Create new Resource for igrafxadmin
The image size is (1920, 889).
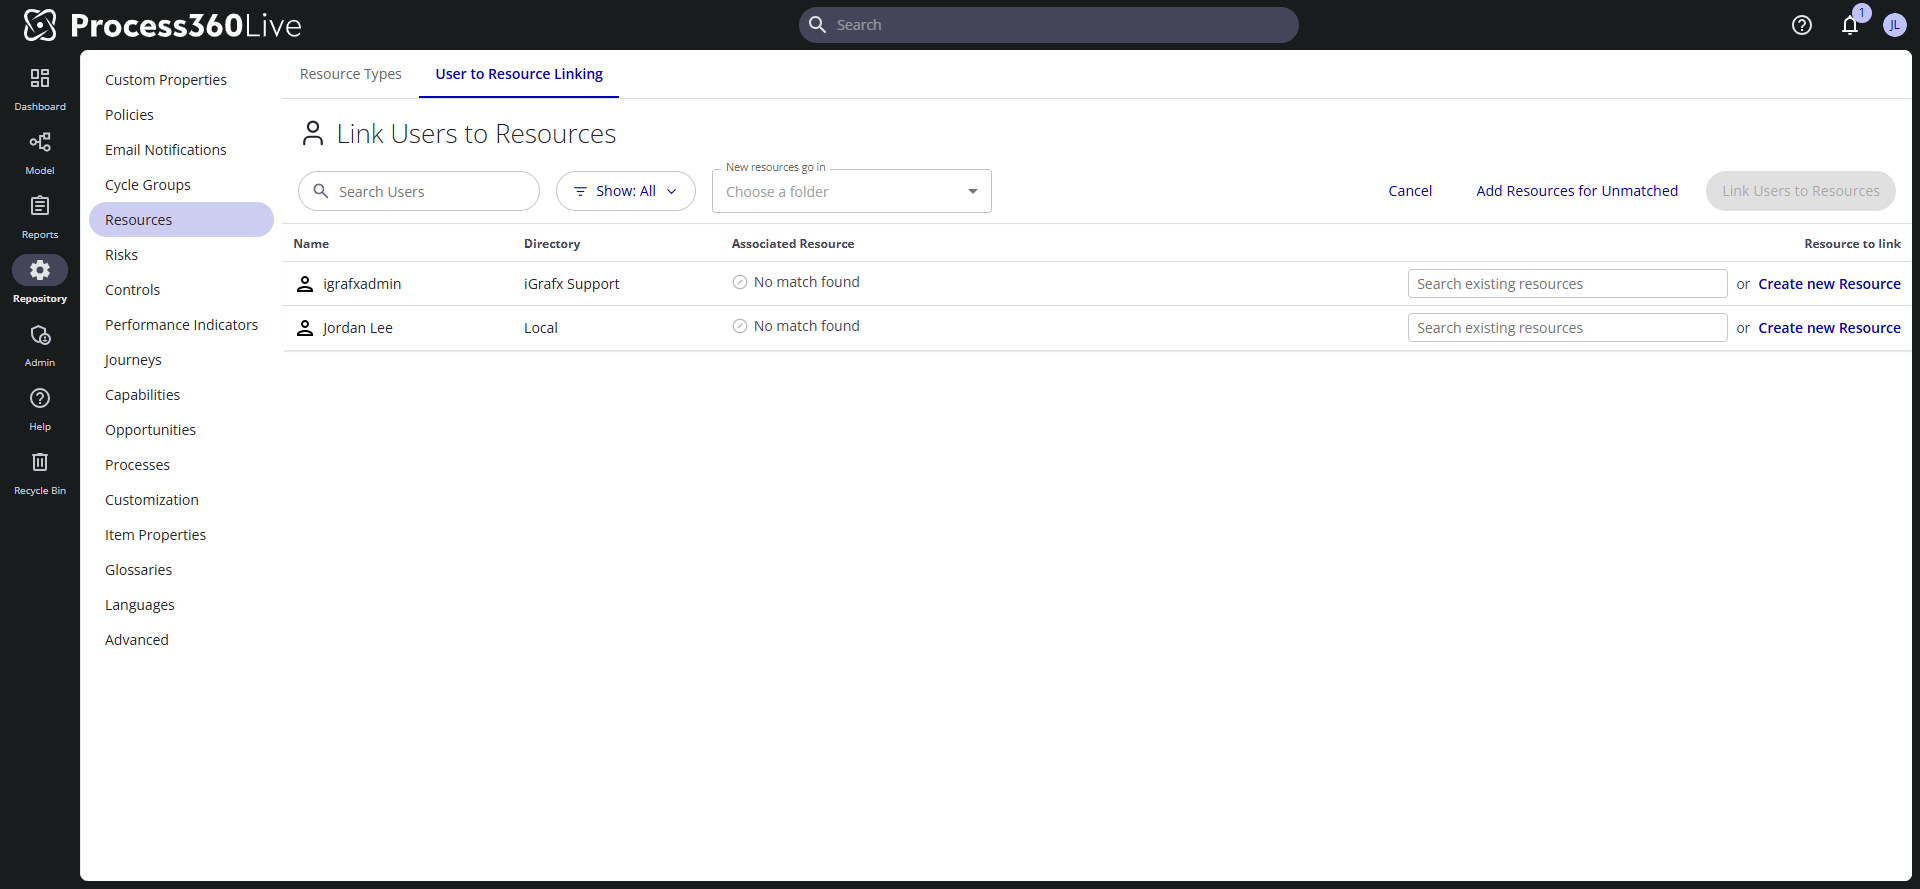(x=1829, y=284)
